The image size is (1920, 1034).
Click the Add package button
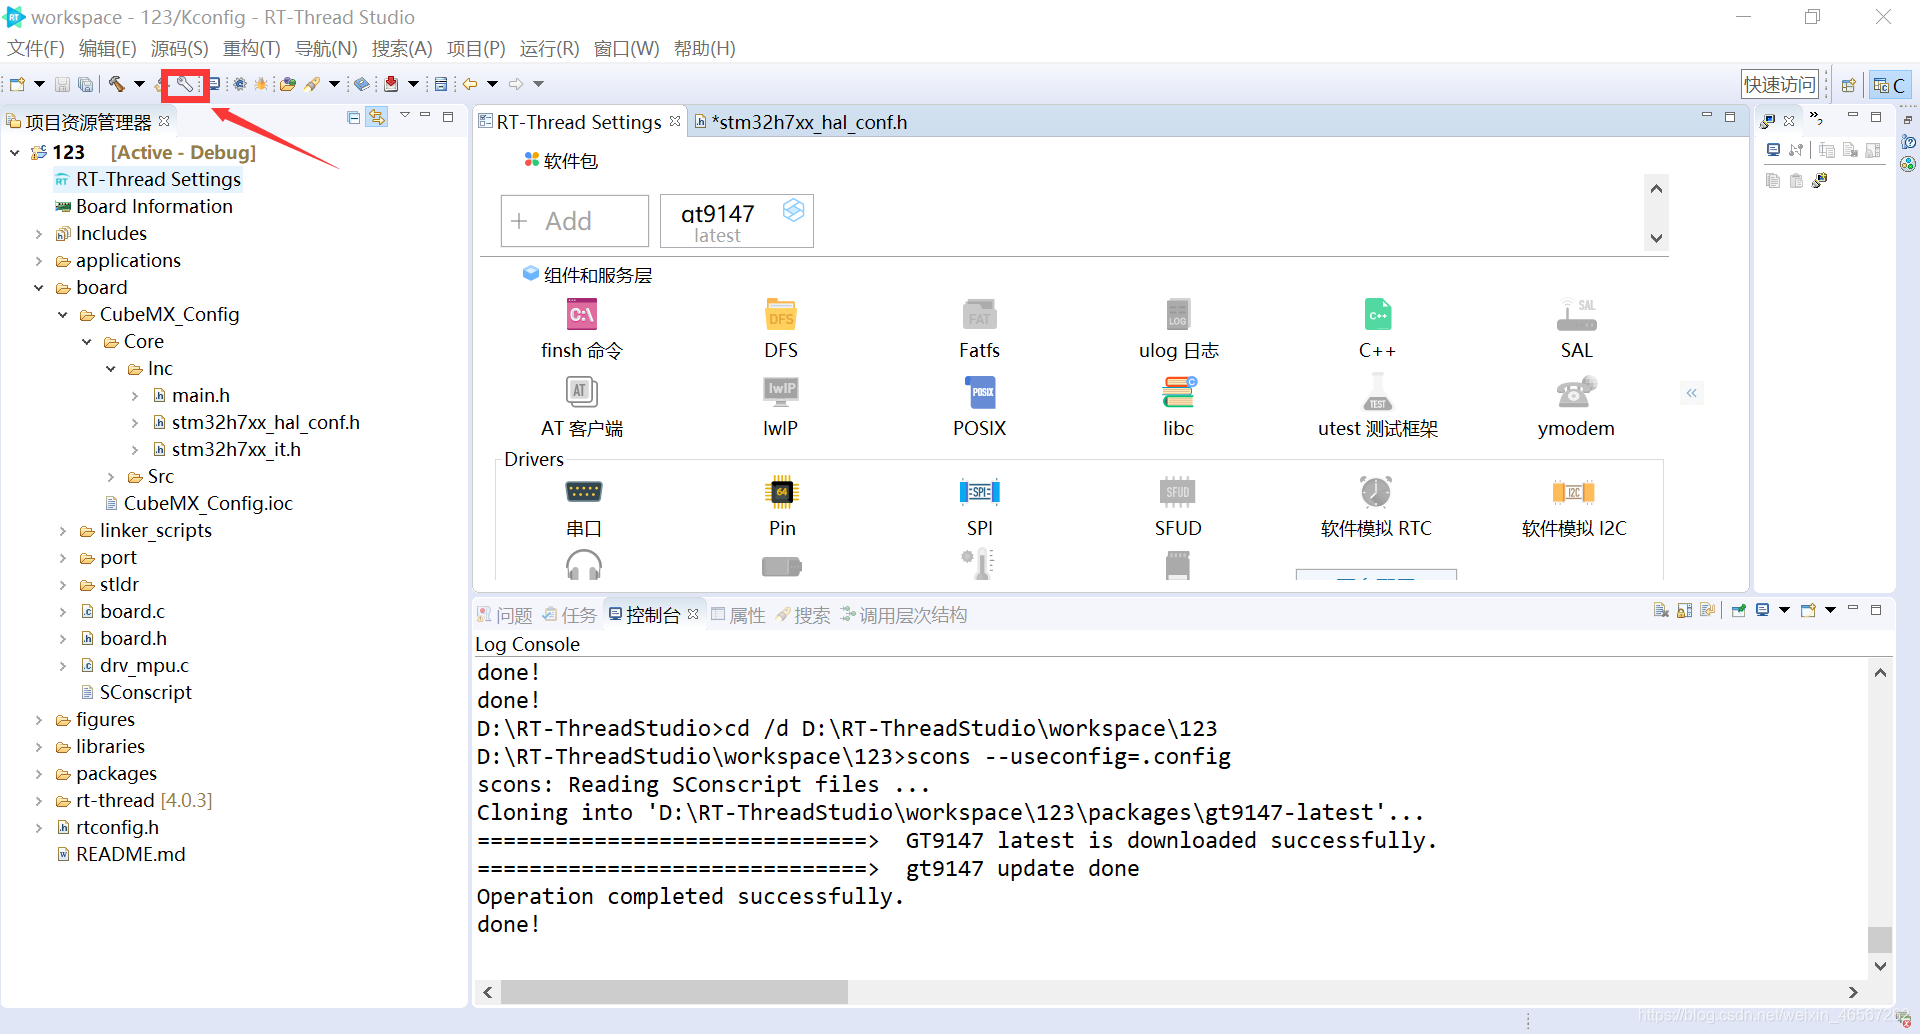pos(575,221)
